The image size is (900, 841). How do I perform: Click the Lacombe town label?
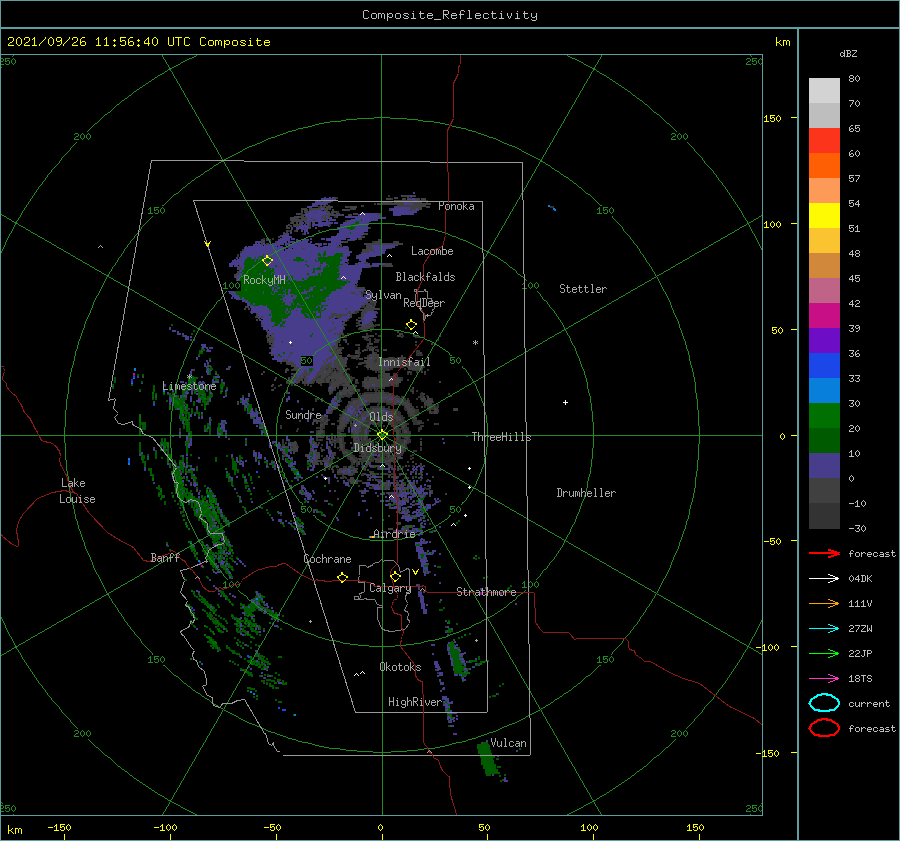pyautogui.click(x=432, y=251)
